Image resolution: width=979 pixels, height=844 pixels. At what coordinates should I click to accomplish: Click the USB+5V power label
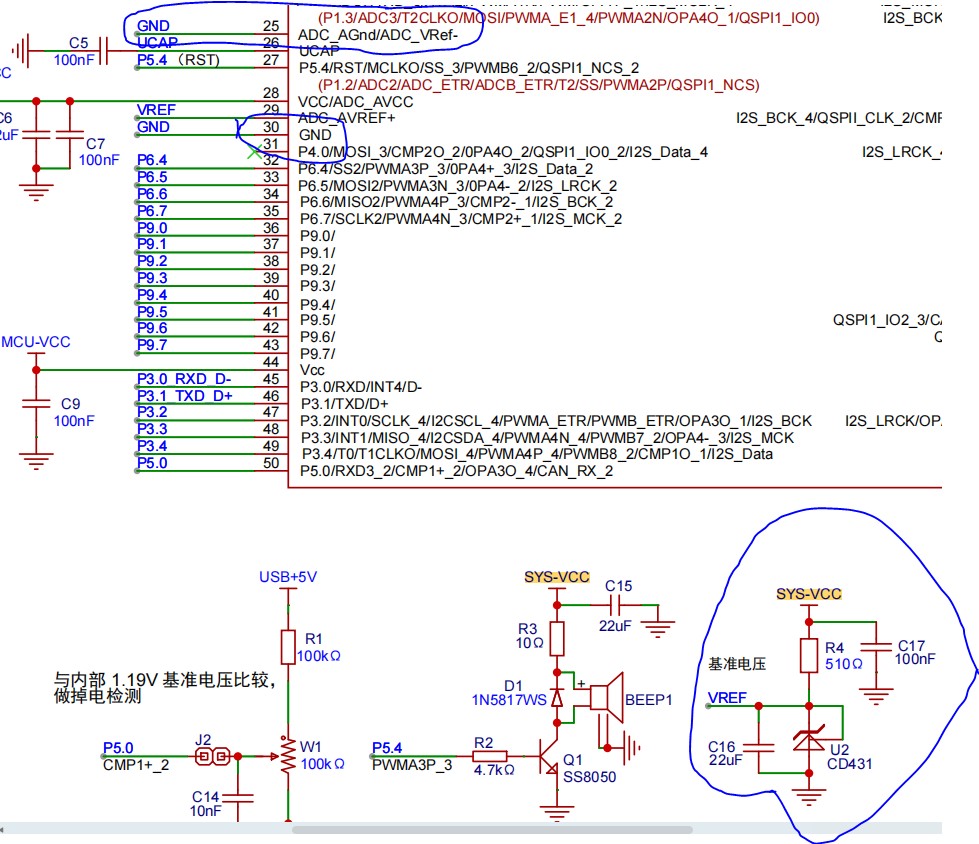[288, 577]
